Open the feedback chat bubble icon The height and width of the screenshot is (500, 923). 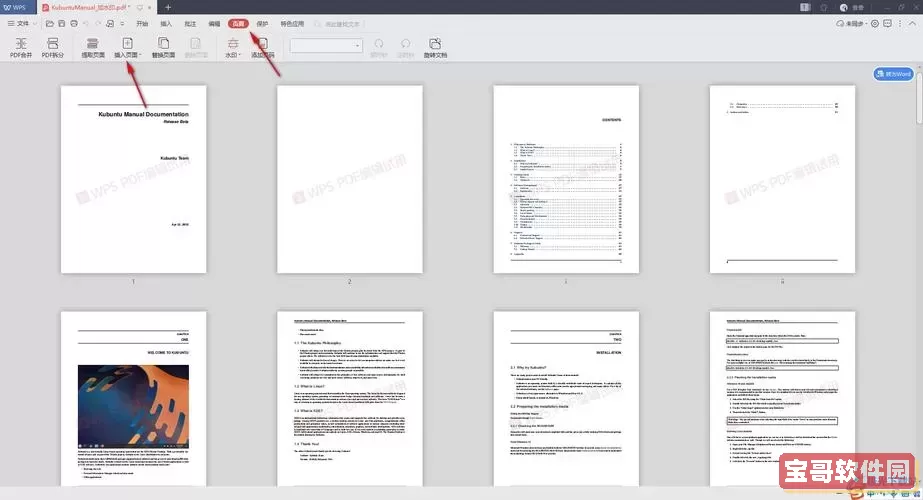click(x=887, y=24)
